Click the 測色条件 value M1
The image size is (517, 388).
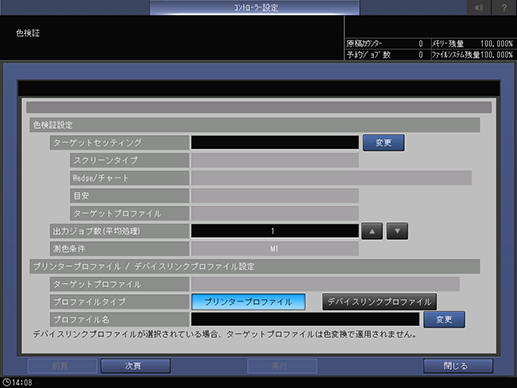tap(275, 249)
